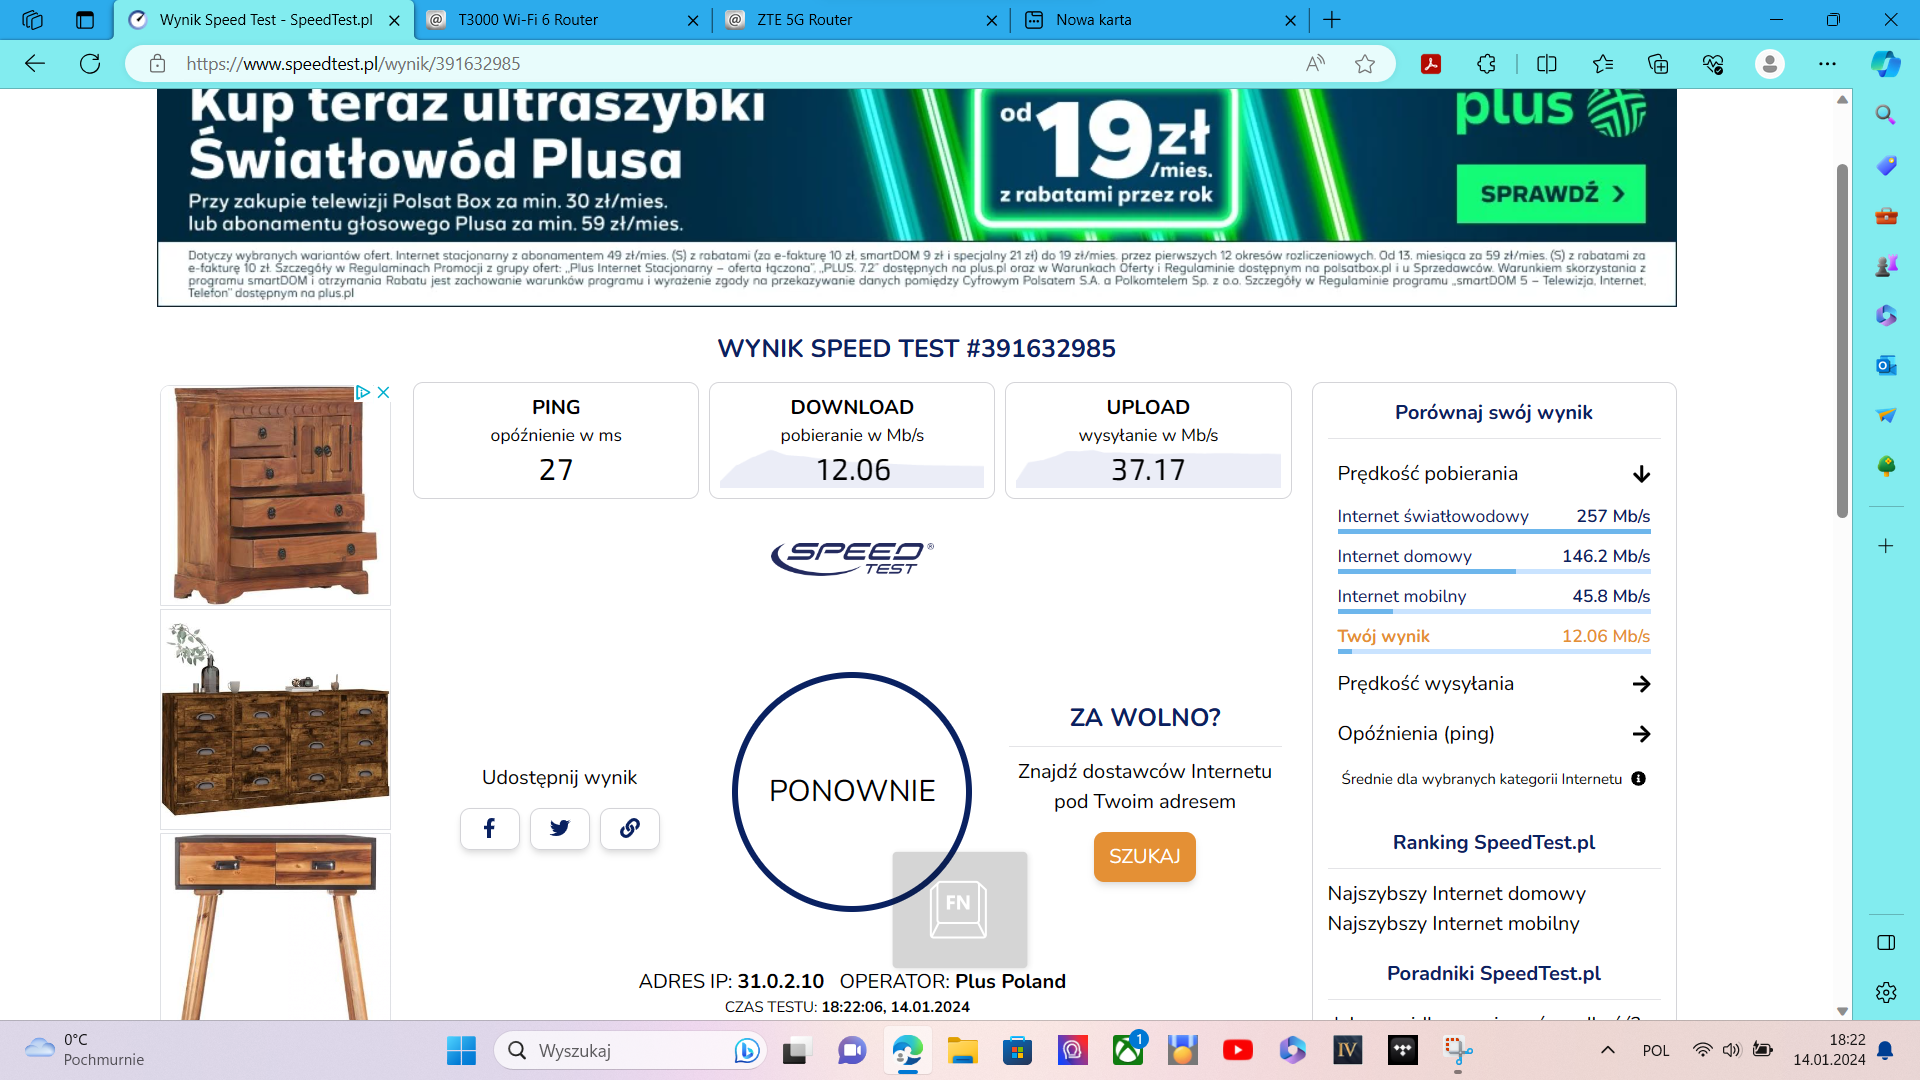The height and width of the screenshot is (1080, 1920).
Task: Select Wynik Speed Test tab
Action: coord(265,20)
